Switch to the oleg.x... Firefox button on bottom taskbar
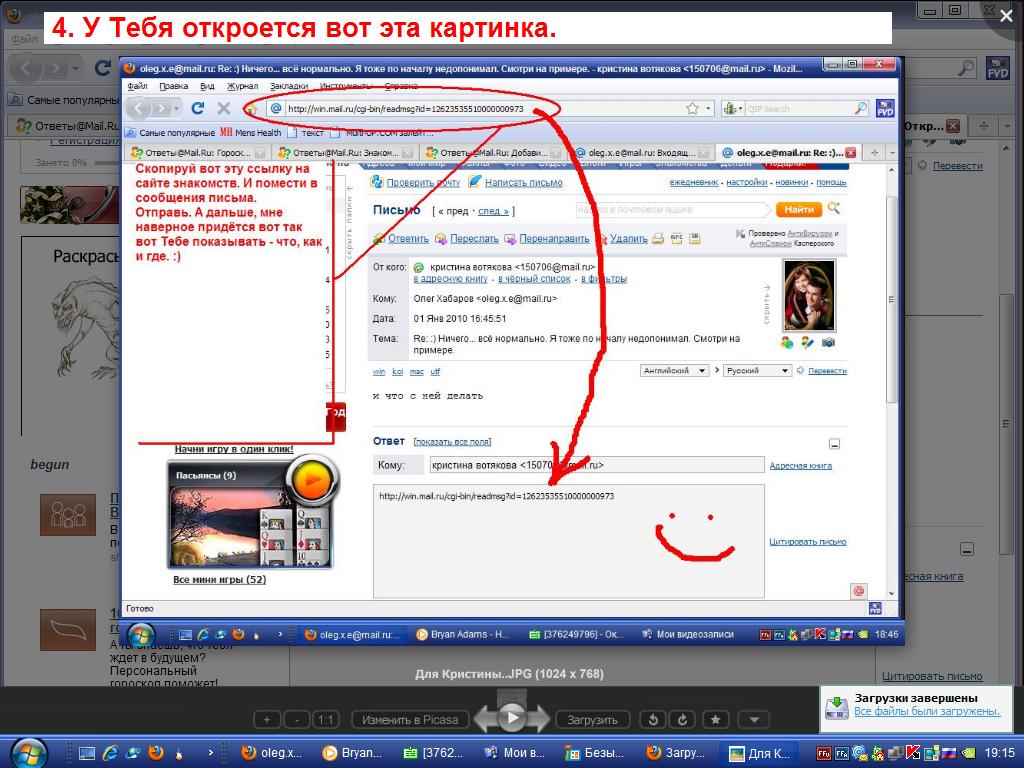This screenshot has width=1024, height=768. pyautogui.click(x=272, y=753)
